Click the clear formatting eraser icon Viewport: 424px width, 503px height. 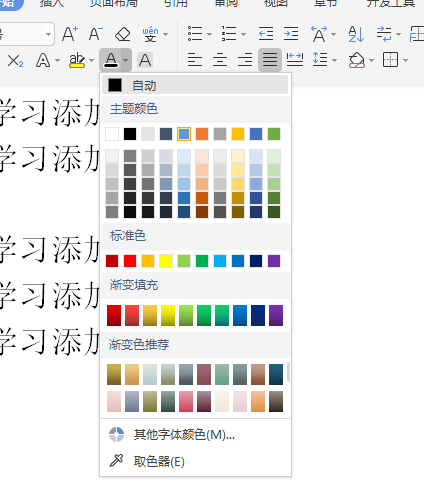[x=122, y=34]
